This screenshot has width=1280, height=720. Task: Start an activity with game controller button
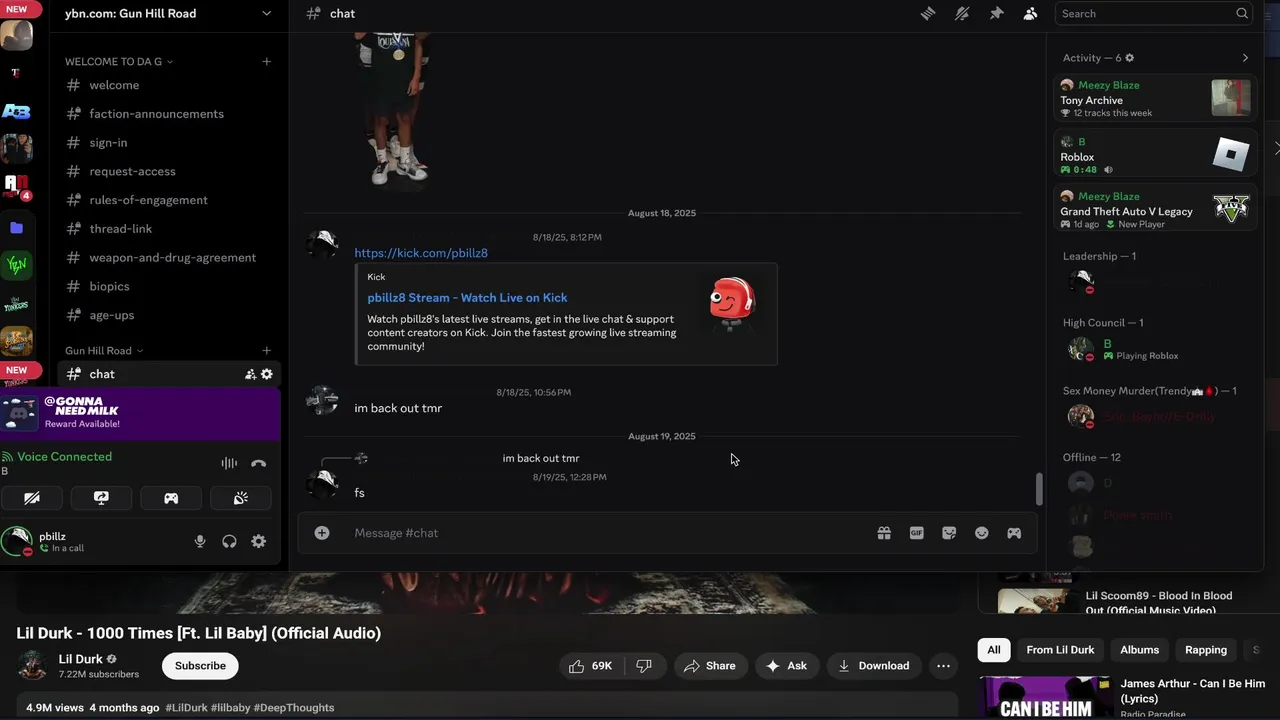171,498
